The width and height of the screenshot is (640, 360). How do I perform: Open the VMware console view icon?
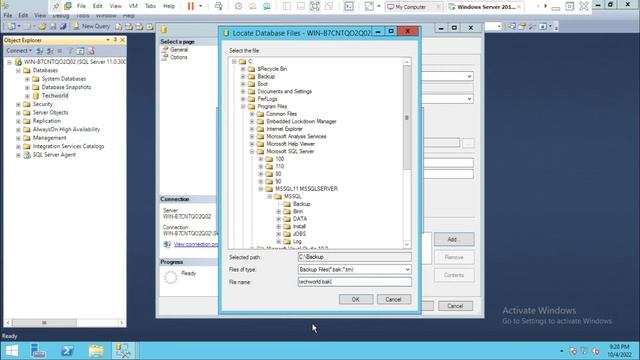[349, 6]
